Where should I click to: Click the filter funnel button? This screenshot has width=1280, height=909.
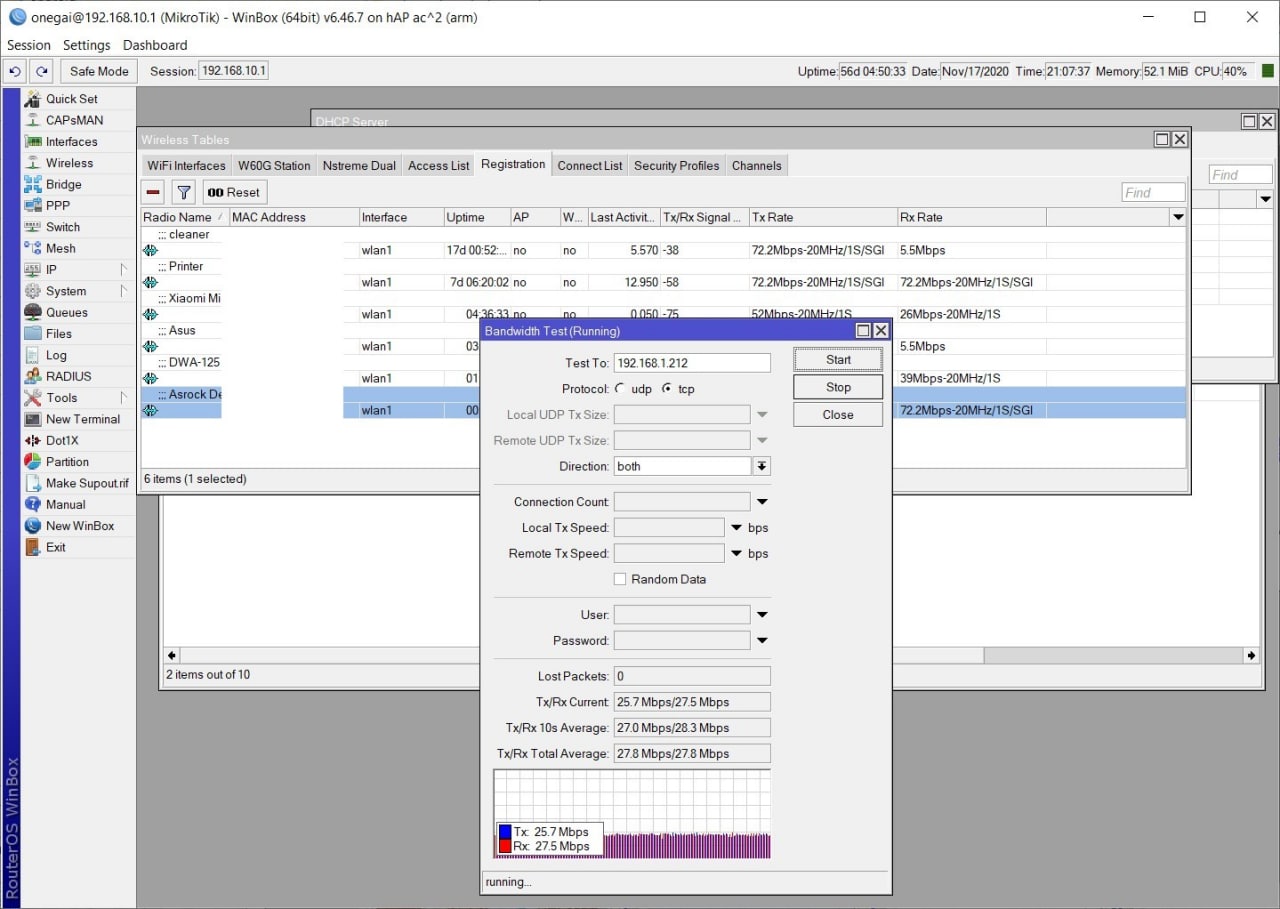coord(183,192)
